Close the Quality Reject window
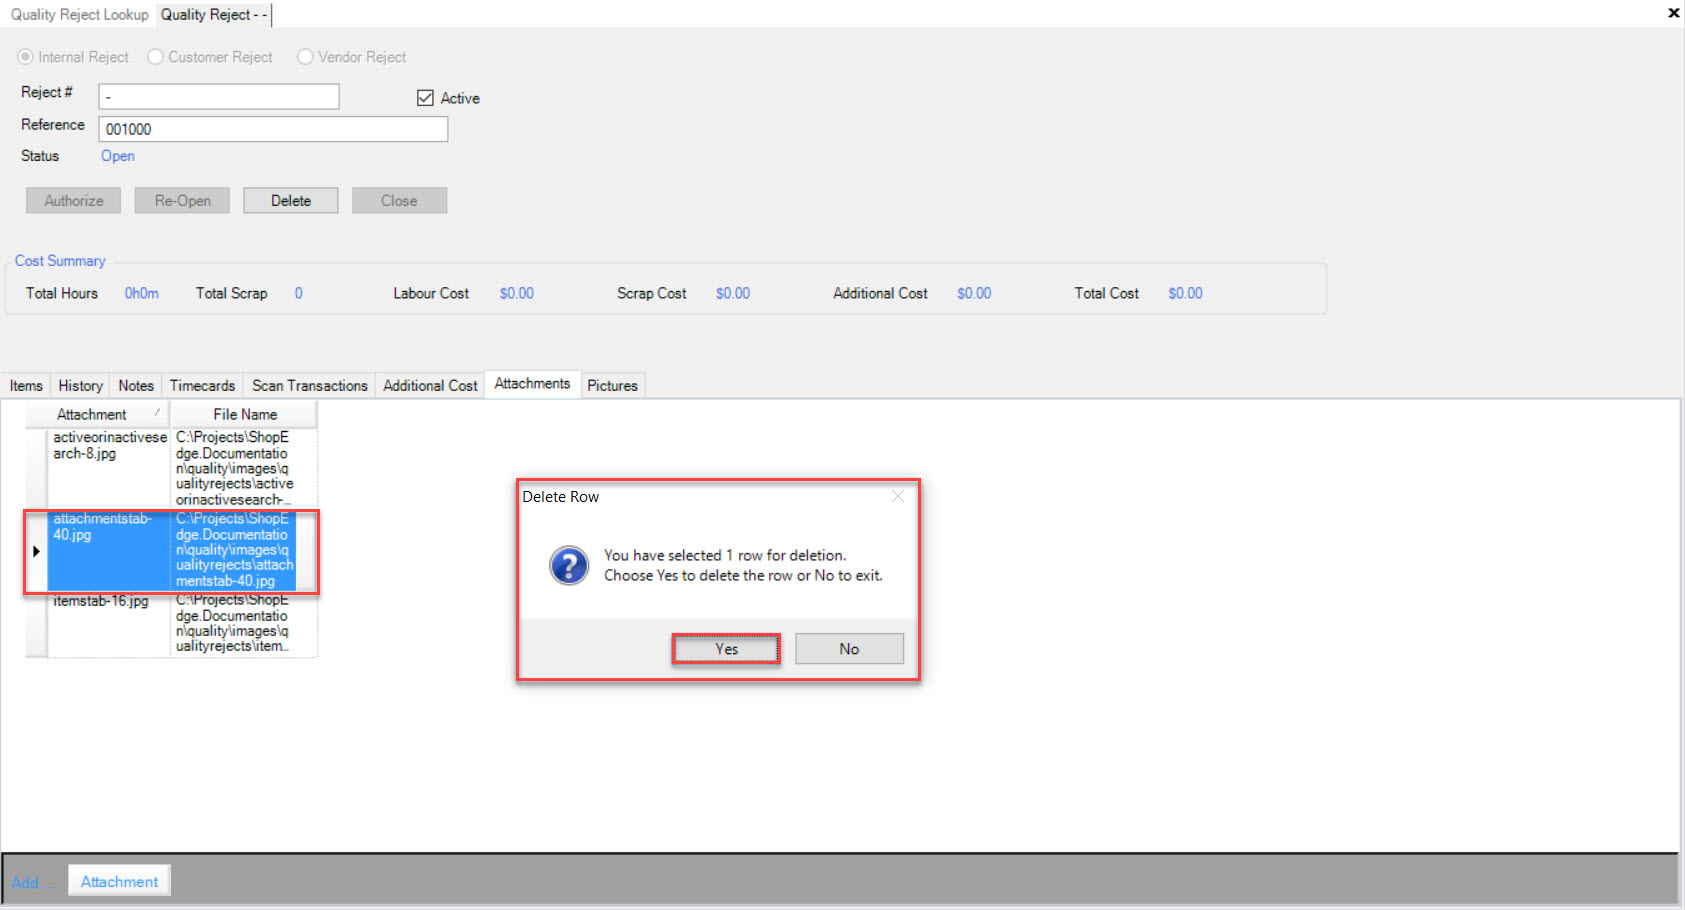Viewport: 1685px width, 910px height. 1673,13
